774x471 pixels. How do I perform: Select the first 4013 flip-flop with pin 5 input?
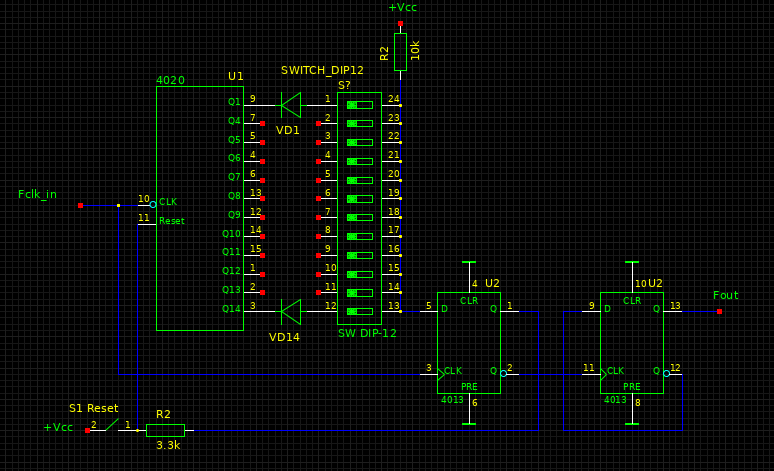468,342
